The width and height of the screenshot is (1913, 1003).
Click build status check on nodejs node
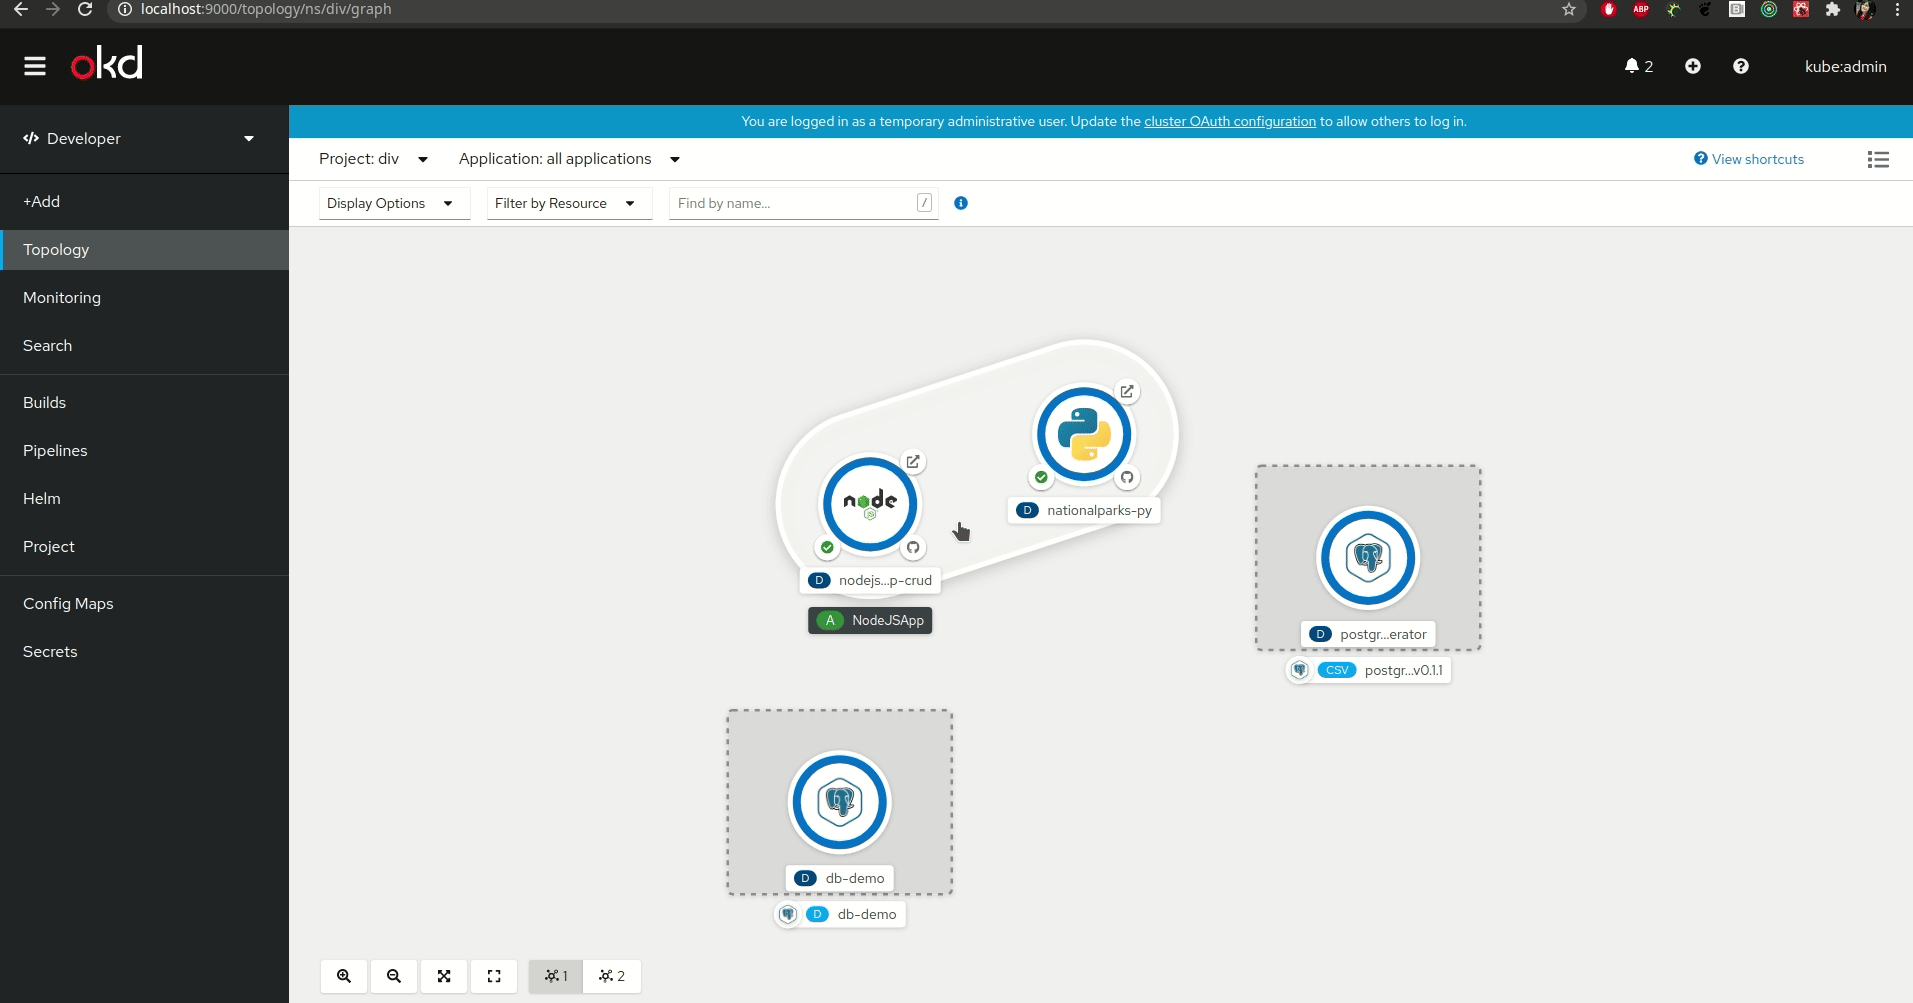[x=827, y=548]
